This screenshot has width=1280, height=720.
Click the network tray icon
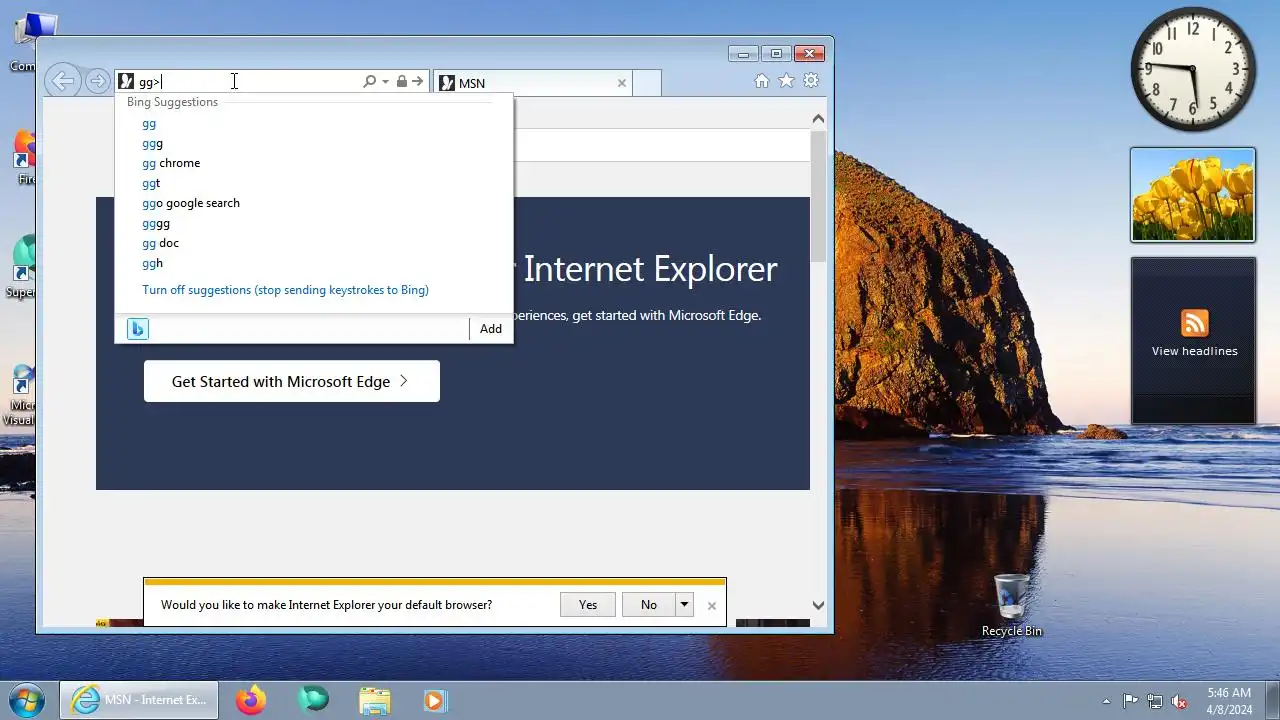1155,701
